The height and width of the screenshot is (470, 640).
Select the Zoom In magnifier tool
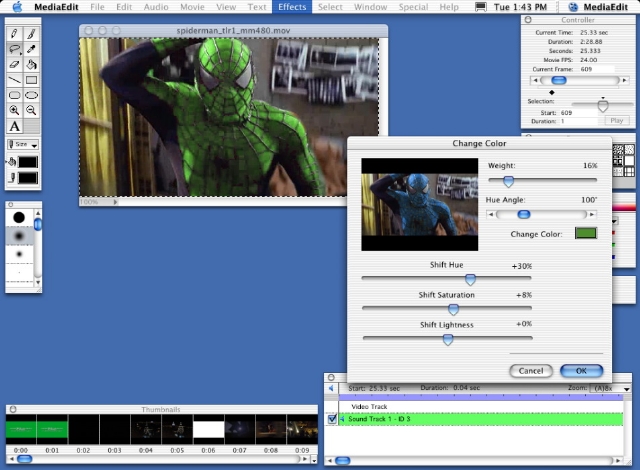pyautogui.click(x=14, y=110)
